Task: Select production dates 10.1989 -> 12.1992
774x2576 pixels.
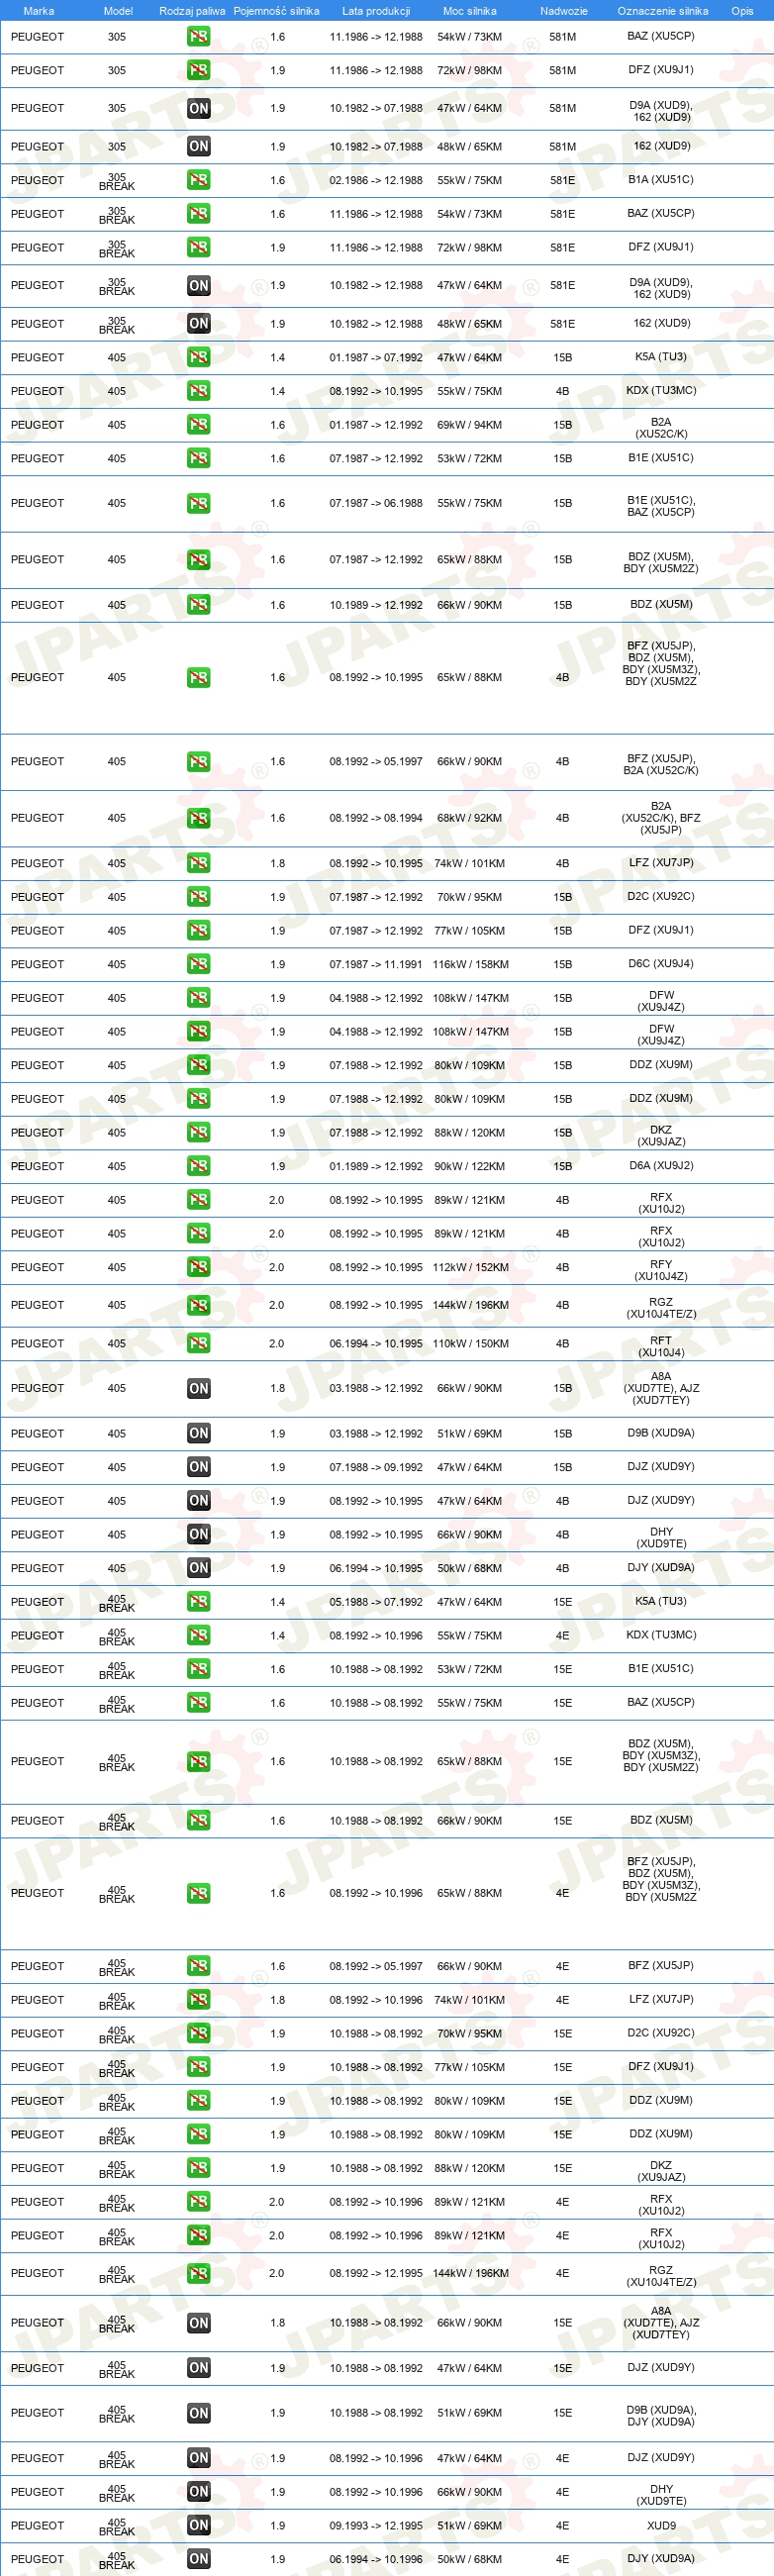Action: 376,606
